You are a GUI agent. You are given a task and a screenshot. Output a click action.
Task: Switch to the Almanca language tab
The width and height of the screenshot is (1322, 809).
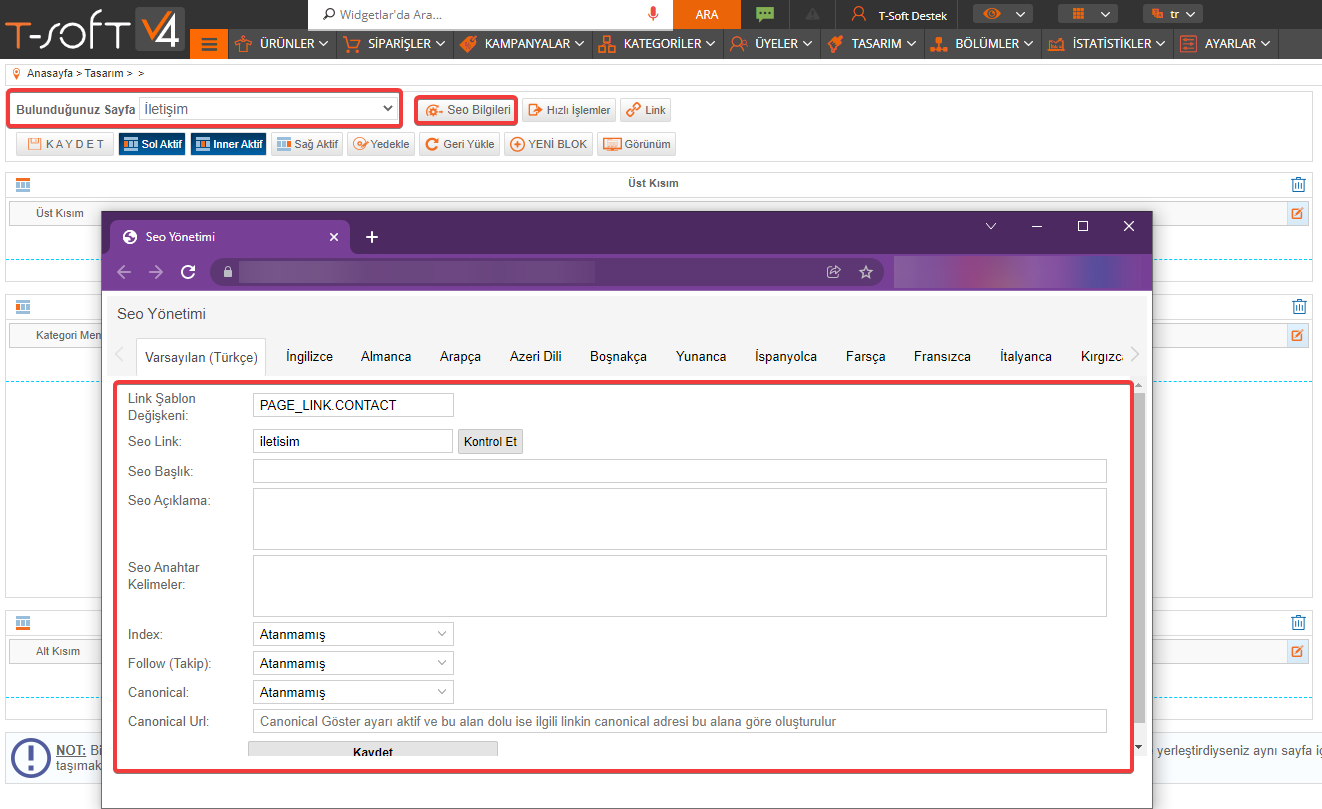(386, 356)
